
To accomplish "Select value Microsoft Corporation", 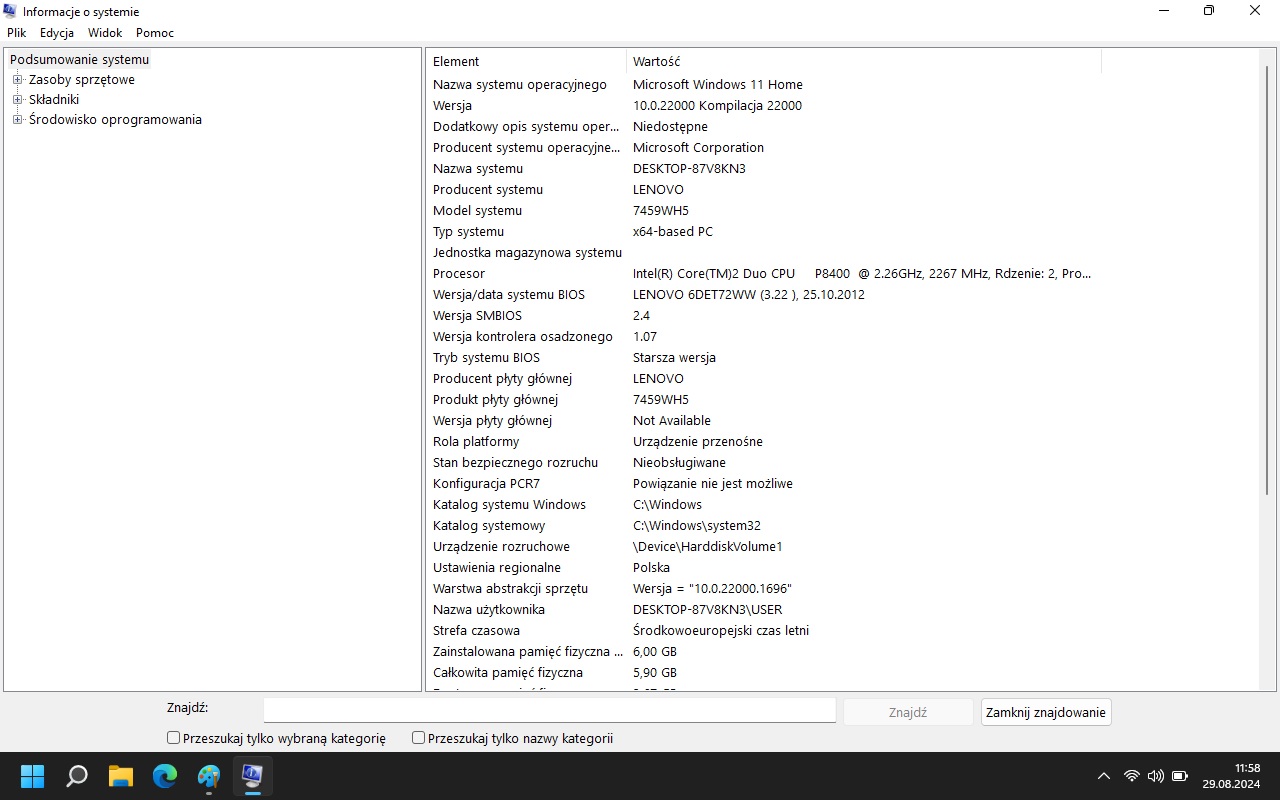I will click(x=698, y=148).
